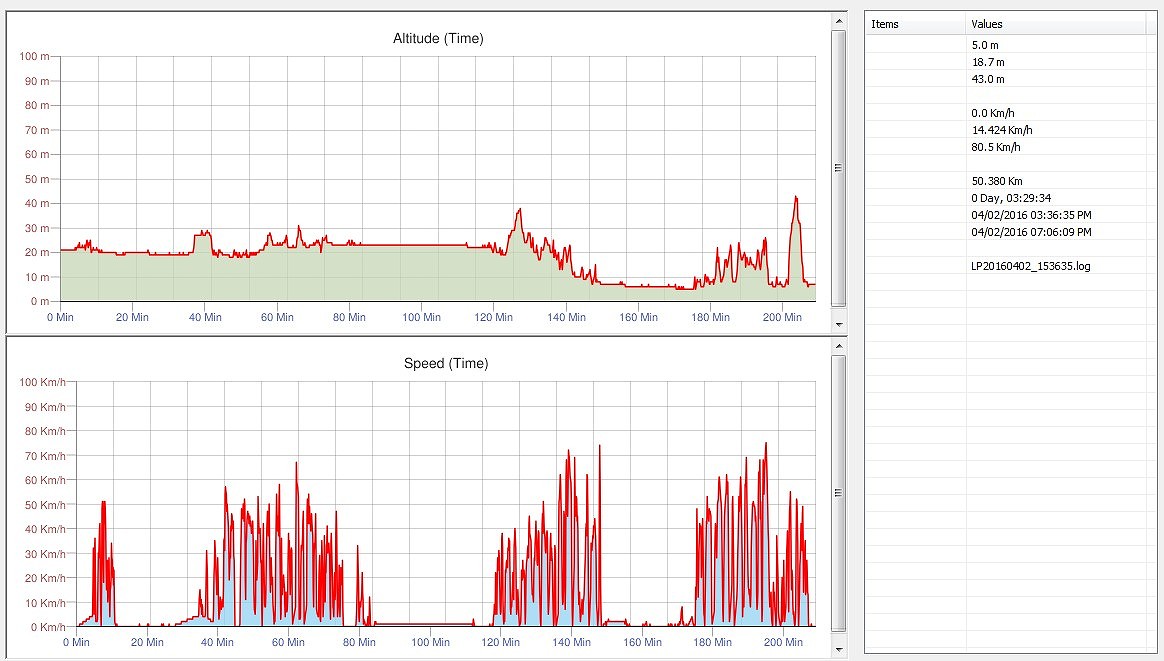This screenshot has width=1164, height=661.
Task: Click the up arrow on the Speed chart scrollbar
Action: (x=838, y=344)
